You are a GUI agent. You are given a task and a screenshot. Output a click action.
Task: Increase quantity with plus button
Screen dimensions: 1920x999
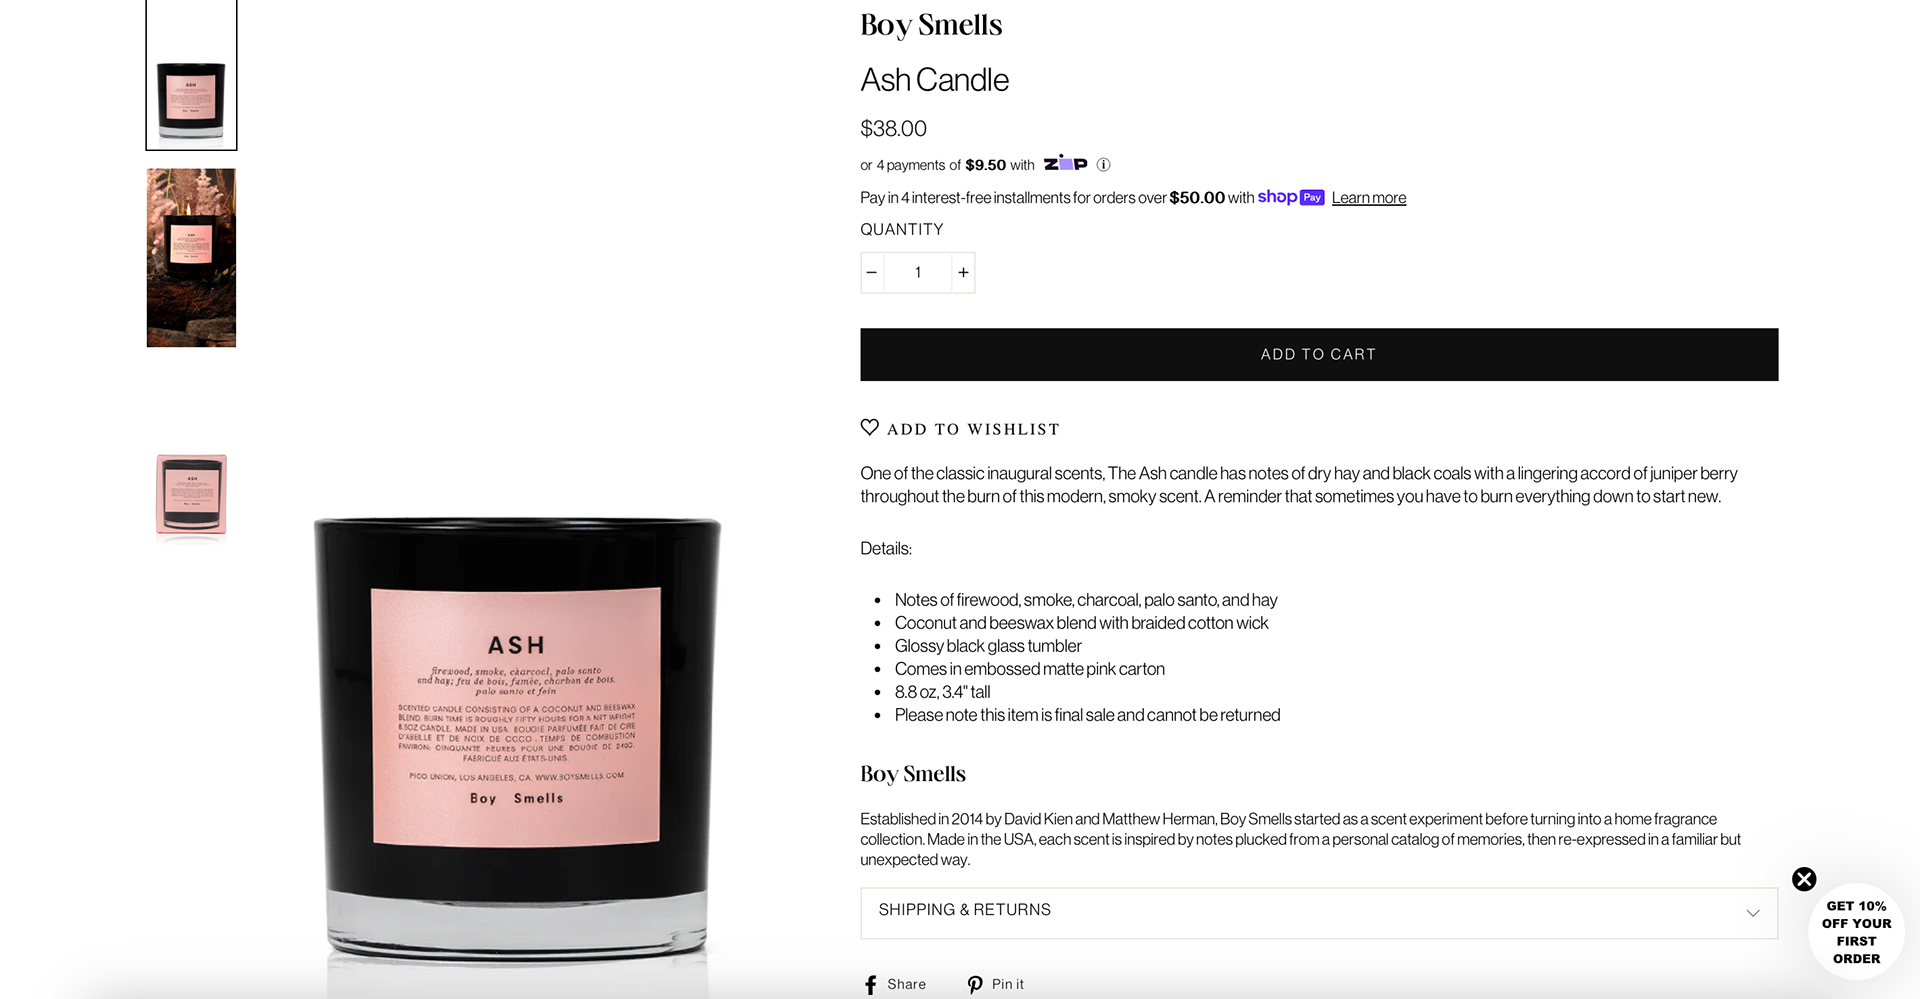coord(963,272)
